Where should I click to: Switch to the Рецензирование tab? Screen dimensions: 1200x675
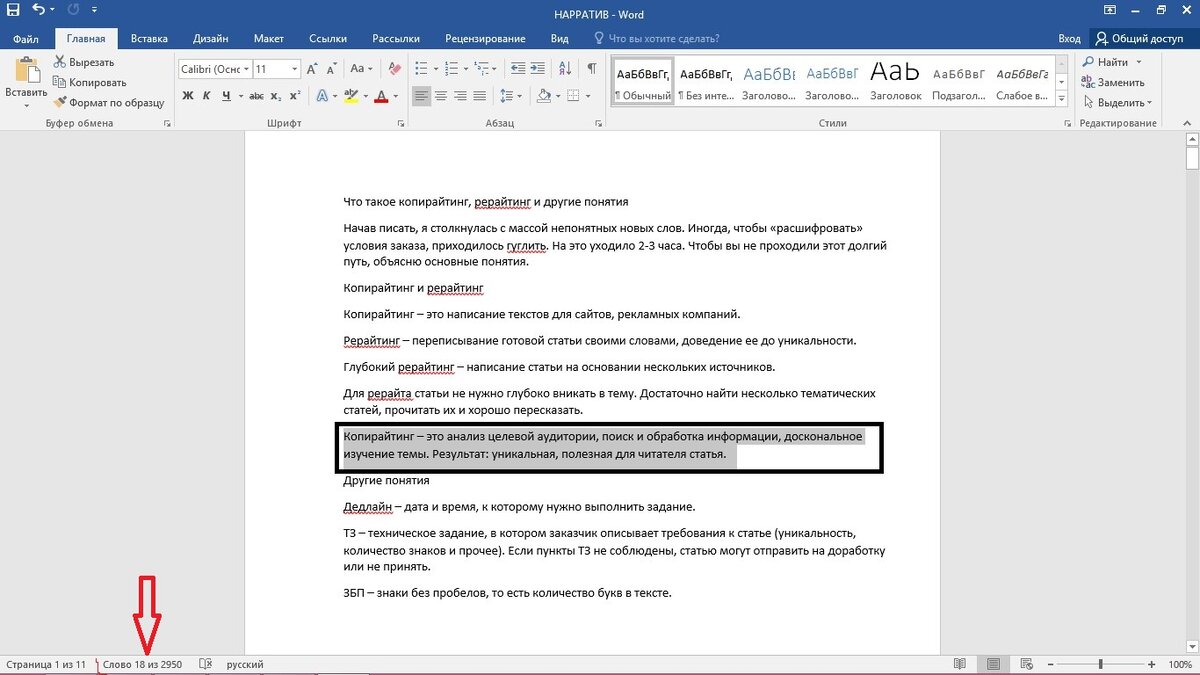[485, 38]
